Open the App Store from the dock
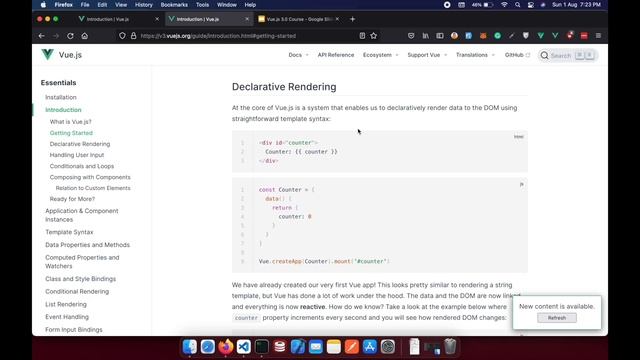Screen dimensions: 640x360 coord(369,347)
